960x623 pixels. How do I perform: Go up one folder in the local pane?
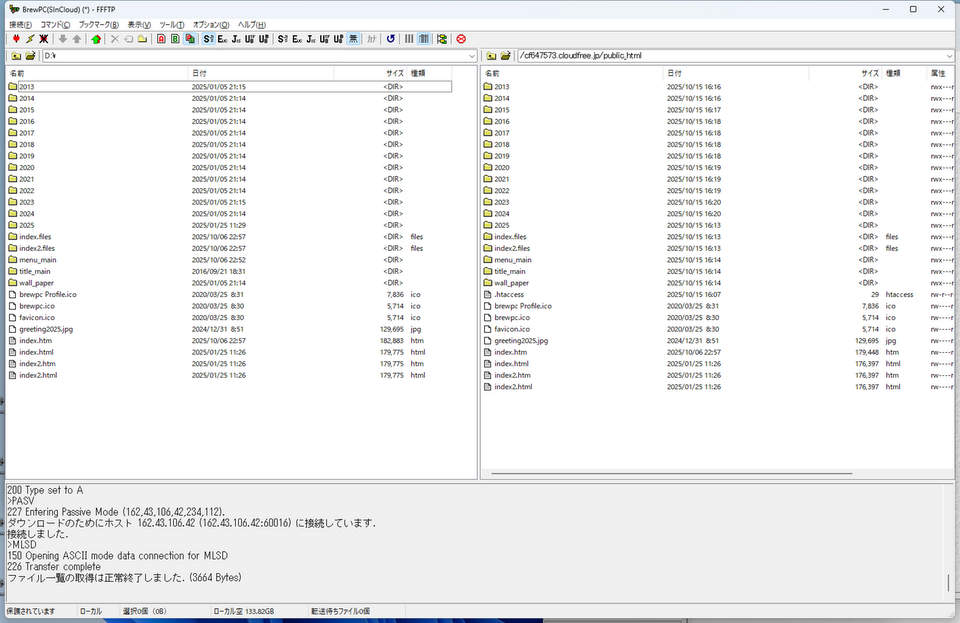point(16,56)
